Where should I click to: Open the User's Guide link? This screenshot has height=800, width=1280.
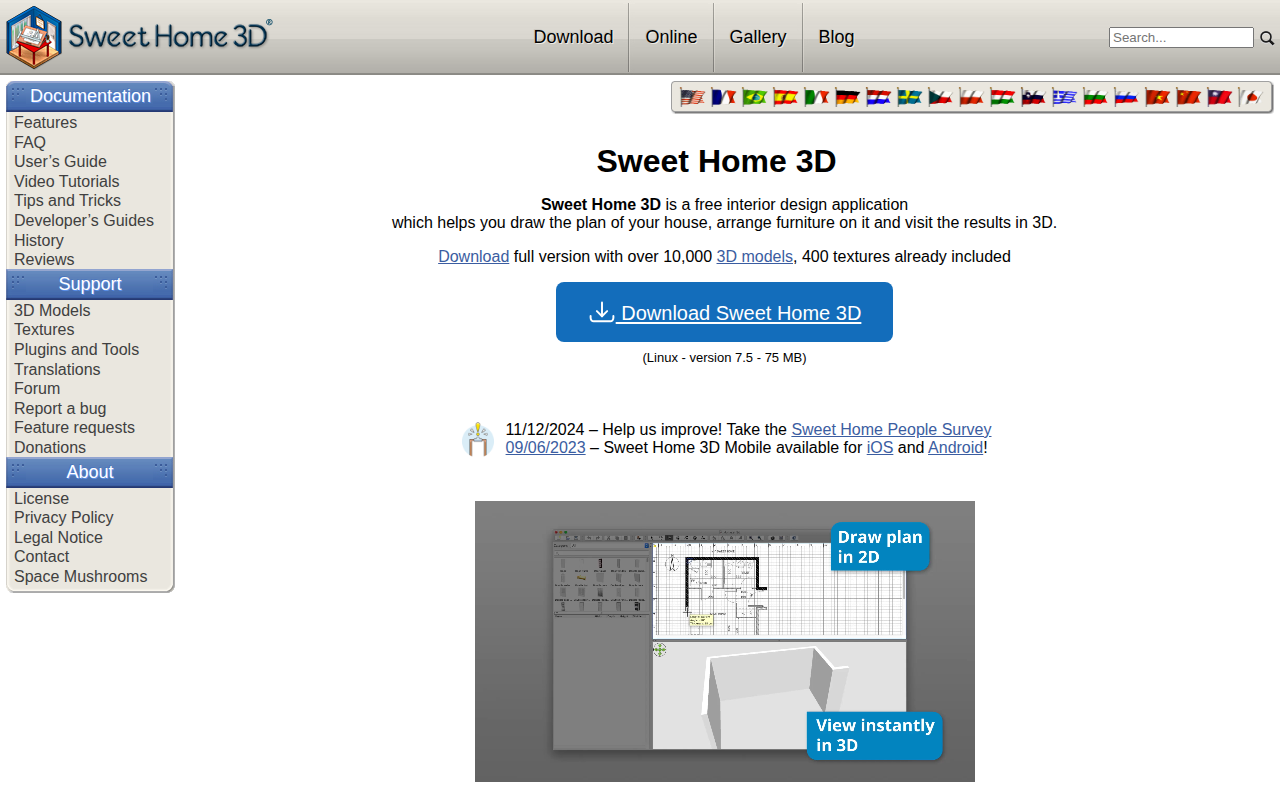[x=60, y=162]
